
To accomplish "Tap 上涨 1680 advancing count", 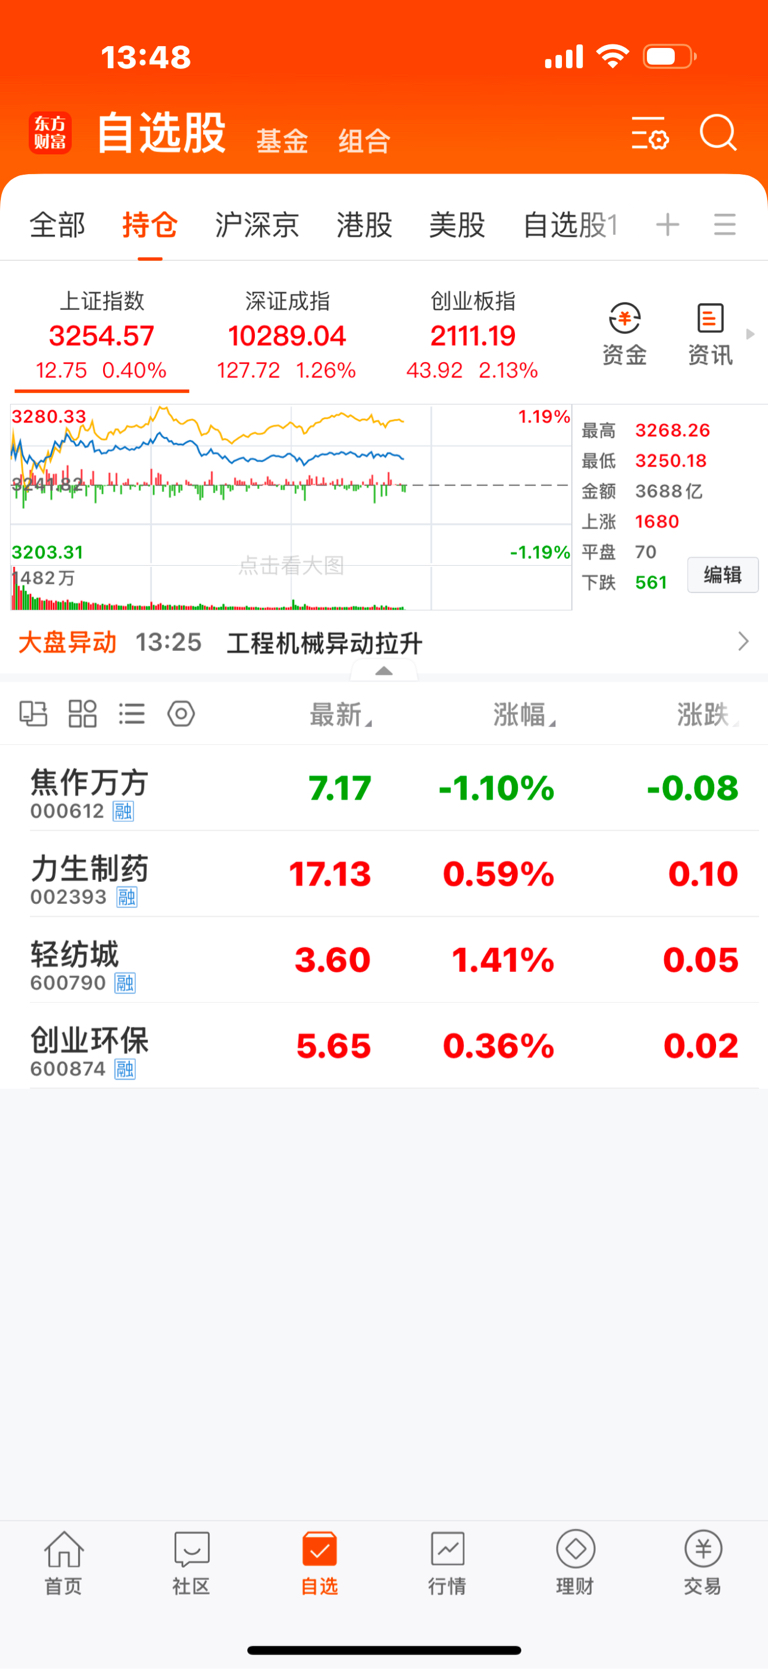I will 631,522.
